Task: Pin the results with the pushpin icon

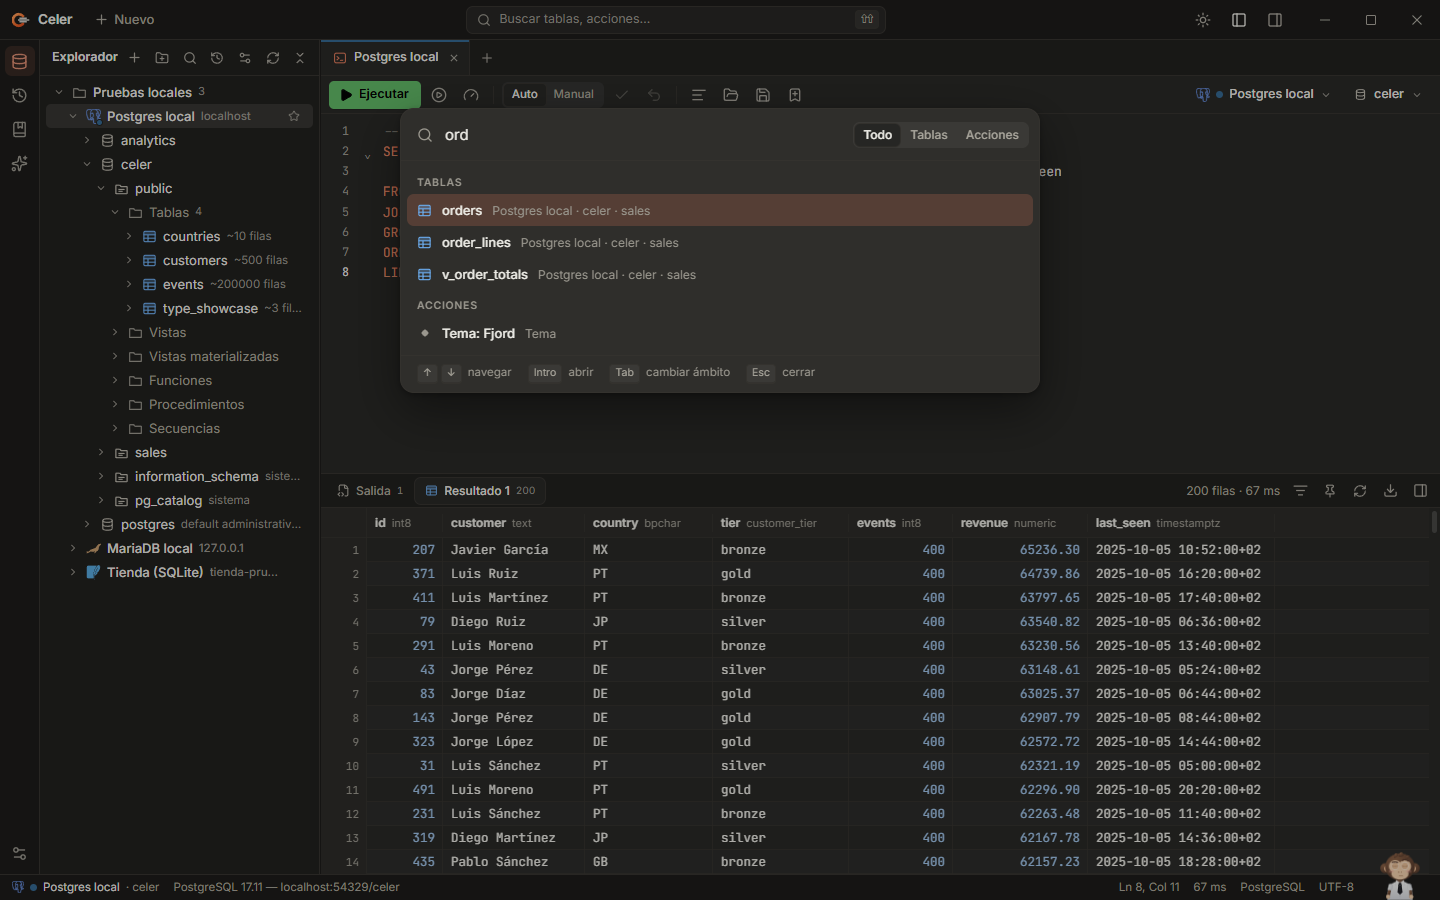Action: click(x=1330, y=491)
